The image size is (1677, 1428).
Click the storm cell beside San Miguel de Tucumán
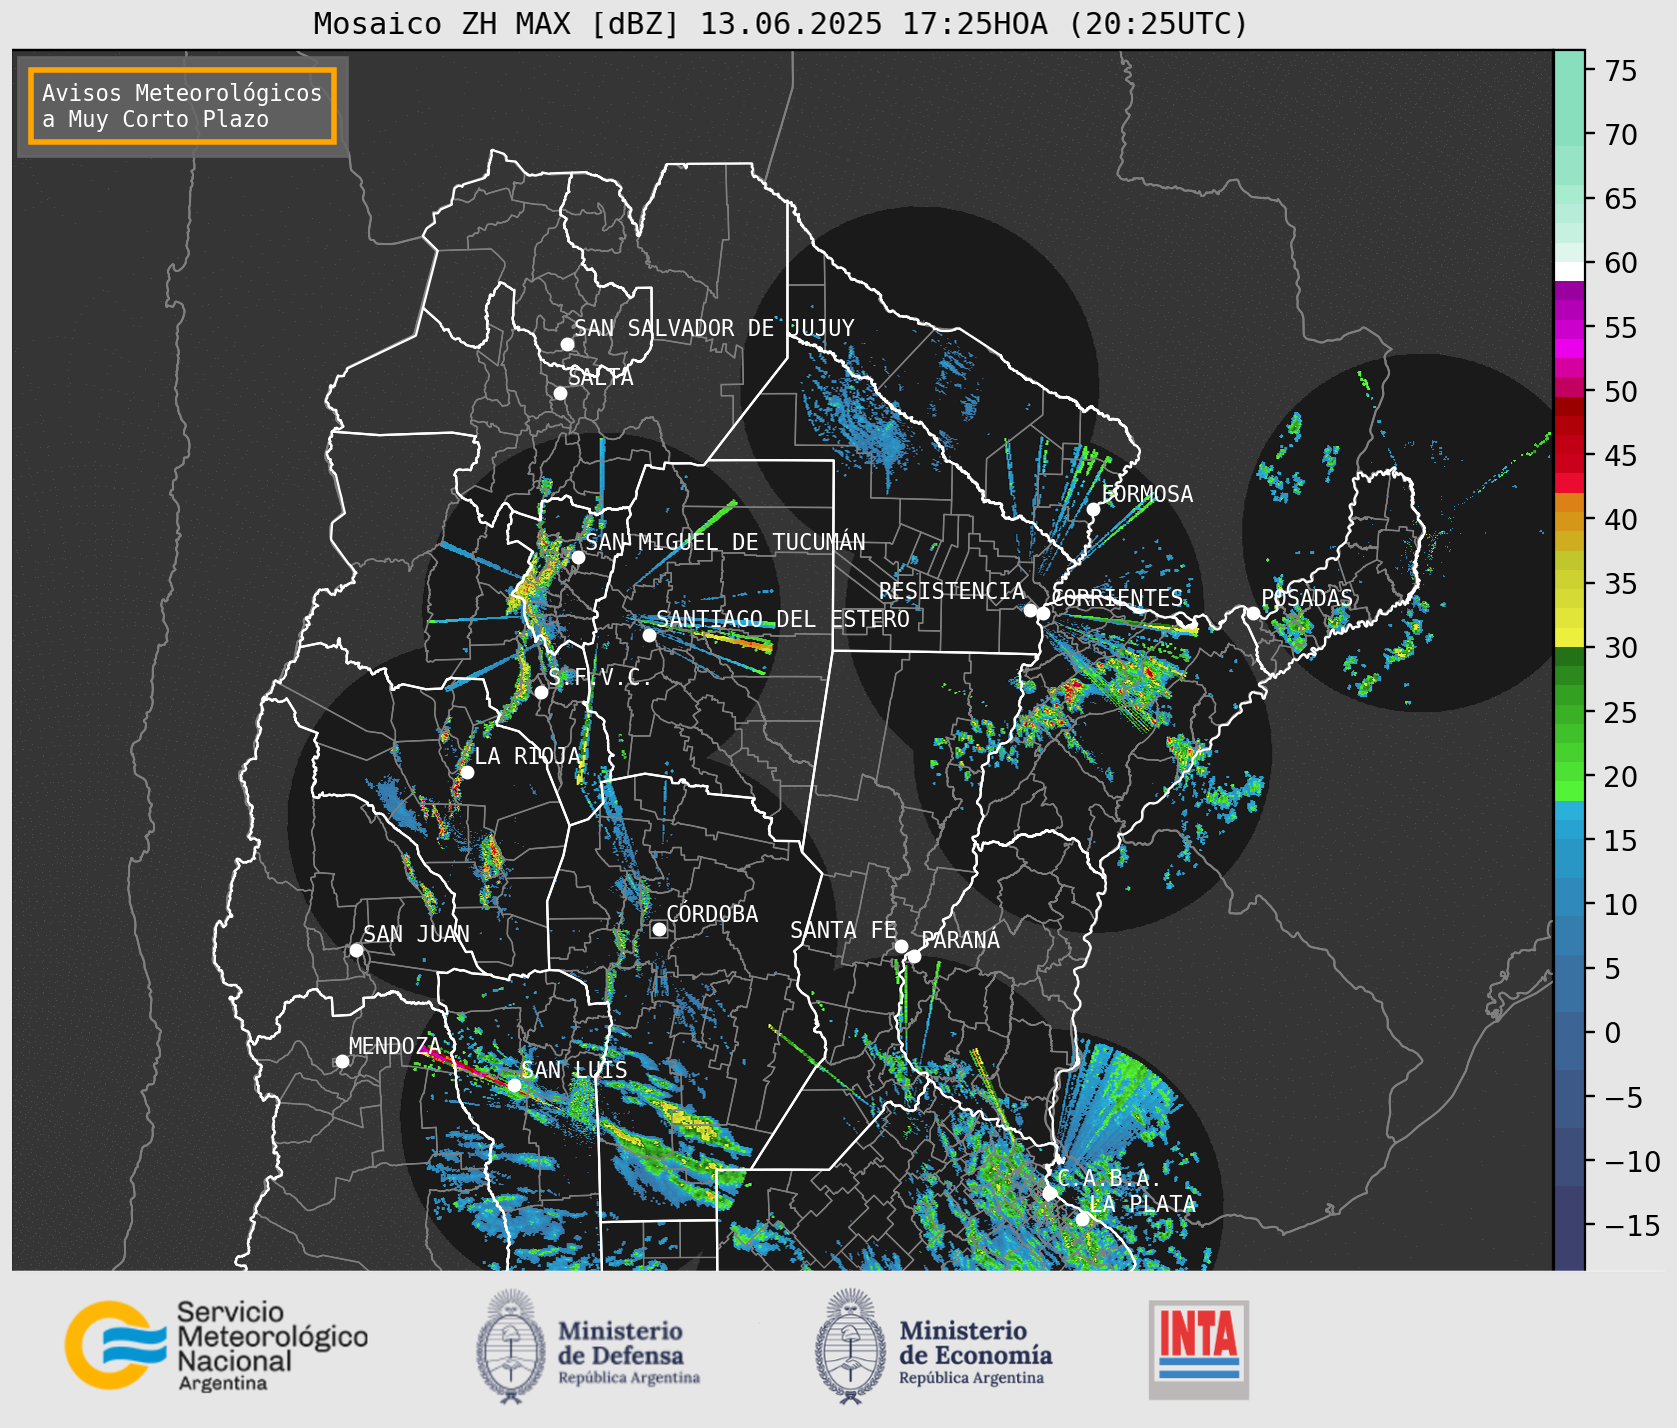(538, 580)
